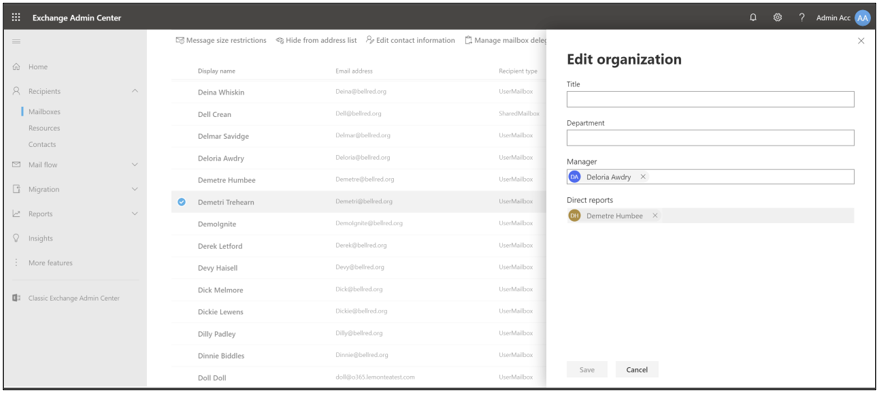
Task: Select the Deina Whiskin row
Action: (358, 92)
